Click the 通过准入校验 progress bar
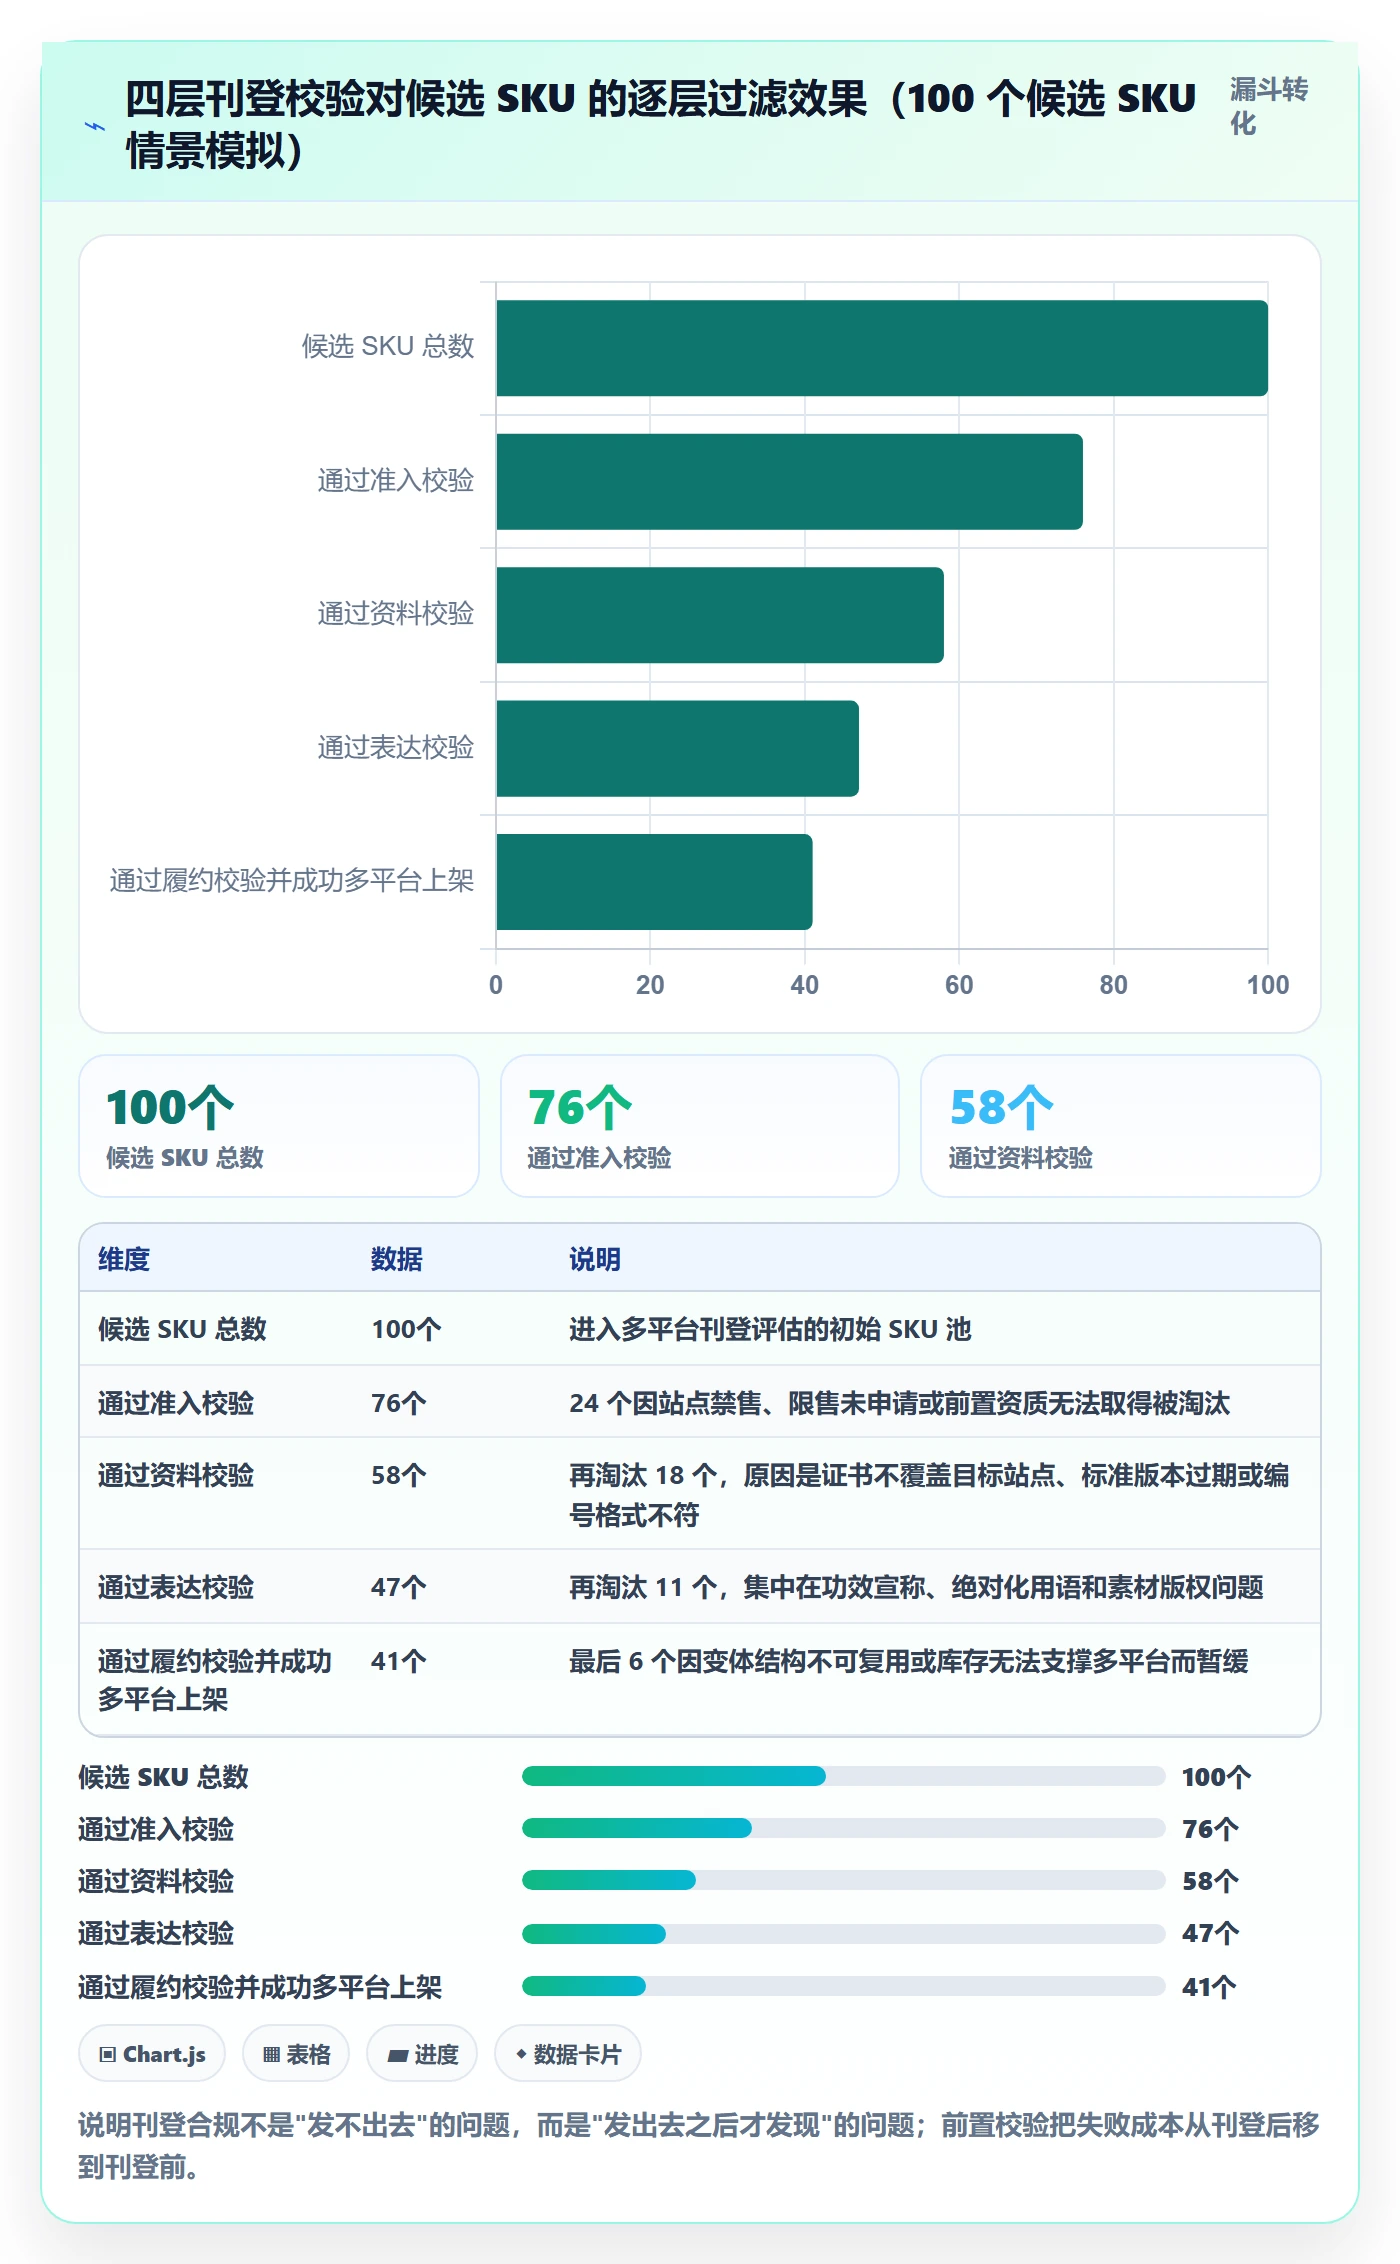This screenshot has width=1400, height=2264. [843, 1828]
